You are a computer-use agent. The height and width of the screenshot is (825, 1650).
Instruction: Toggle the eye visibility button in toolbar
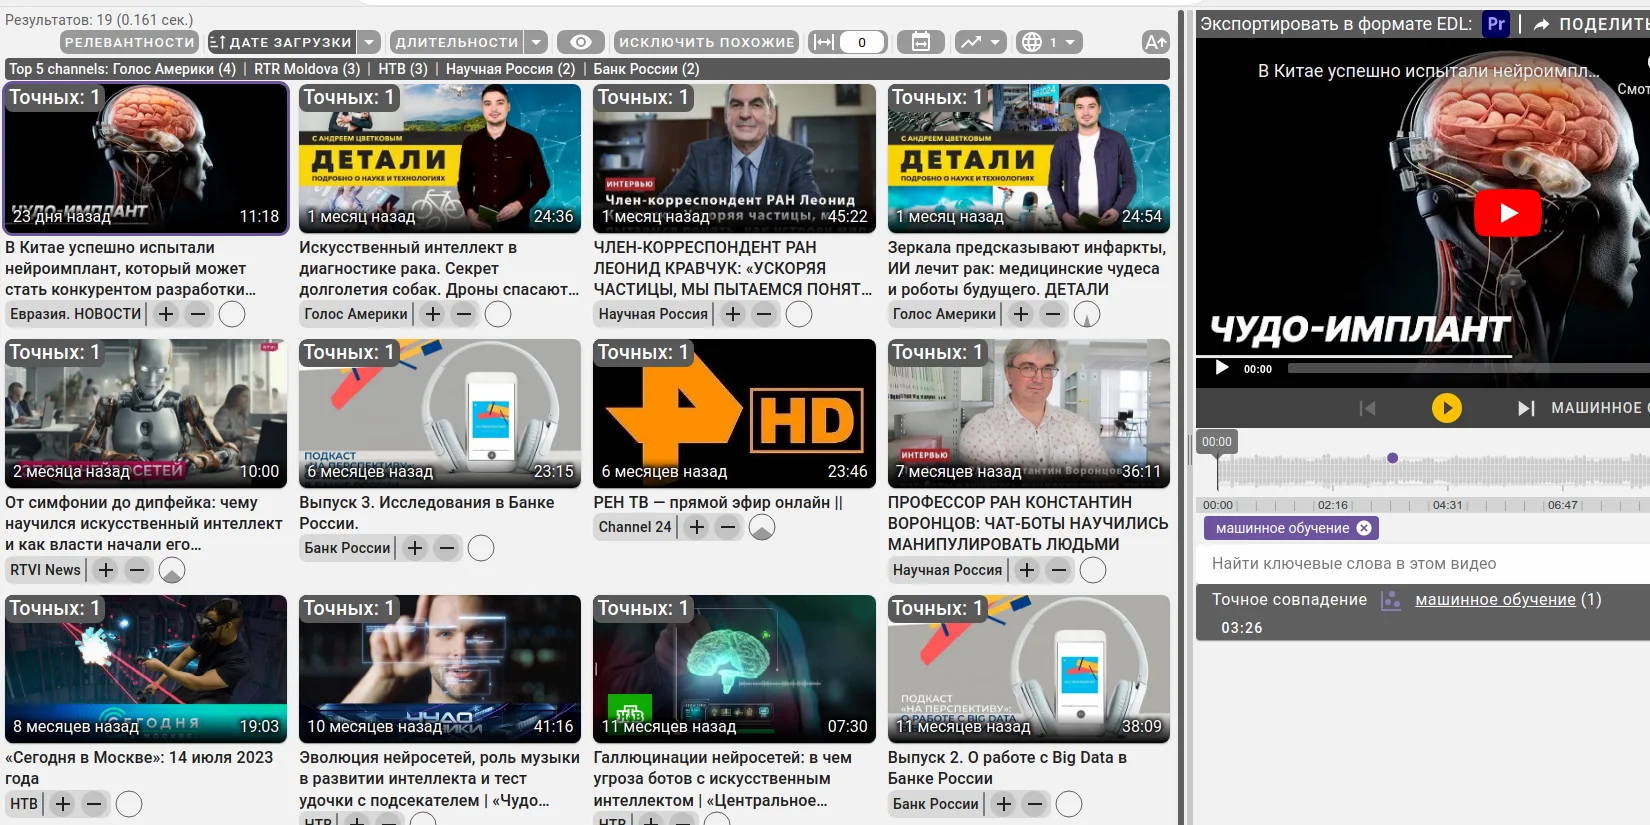tap(580, 42)
